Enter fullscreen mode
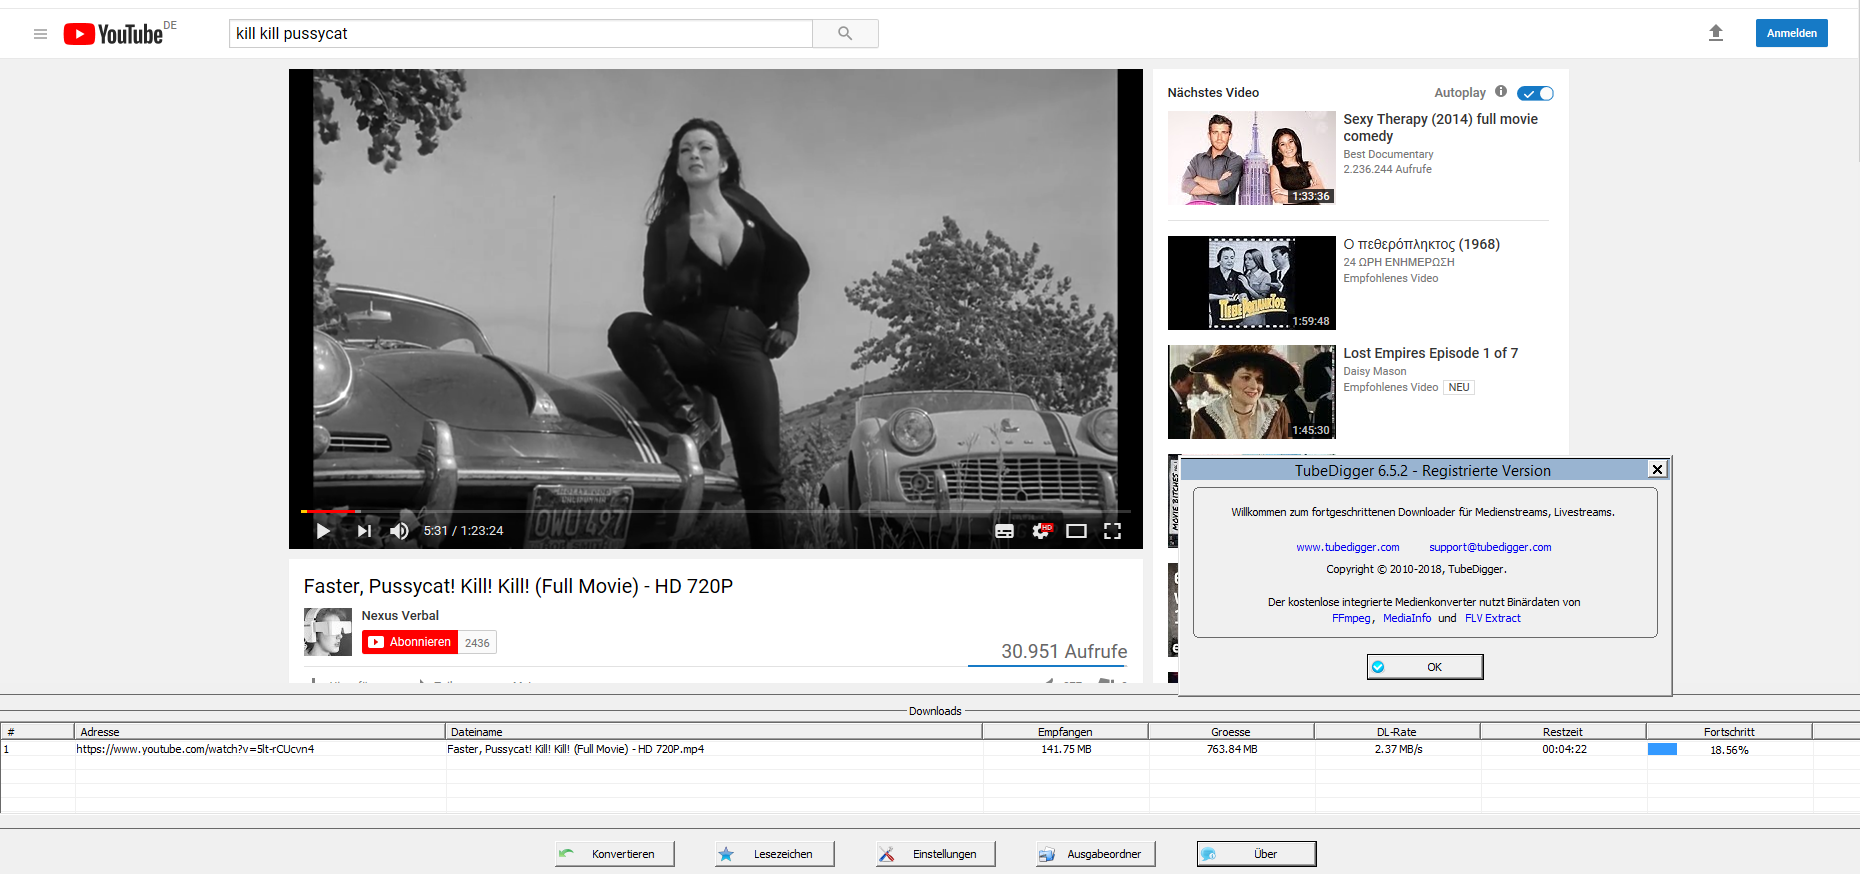This screenshot has height=874, width=1860. coord(1112,531)
